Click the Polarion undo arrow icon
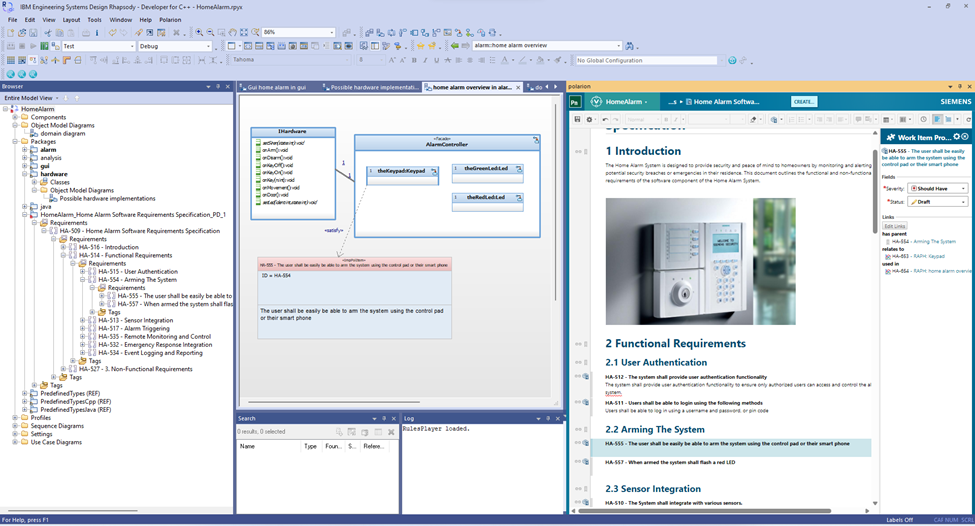 (605, 119)
